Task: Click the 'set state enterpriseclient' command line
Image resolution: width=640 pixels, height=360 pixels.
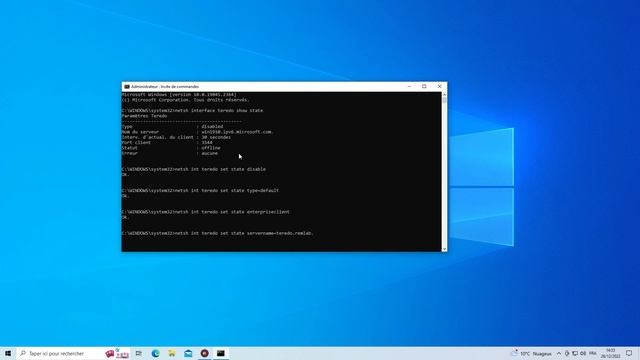Action: pos(206,212)
